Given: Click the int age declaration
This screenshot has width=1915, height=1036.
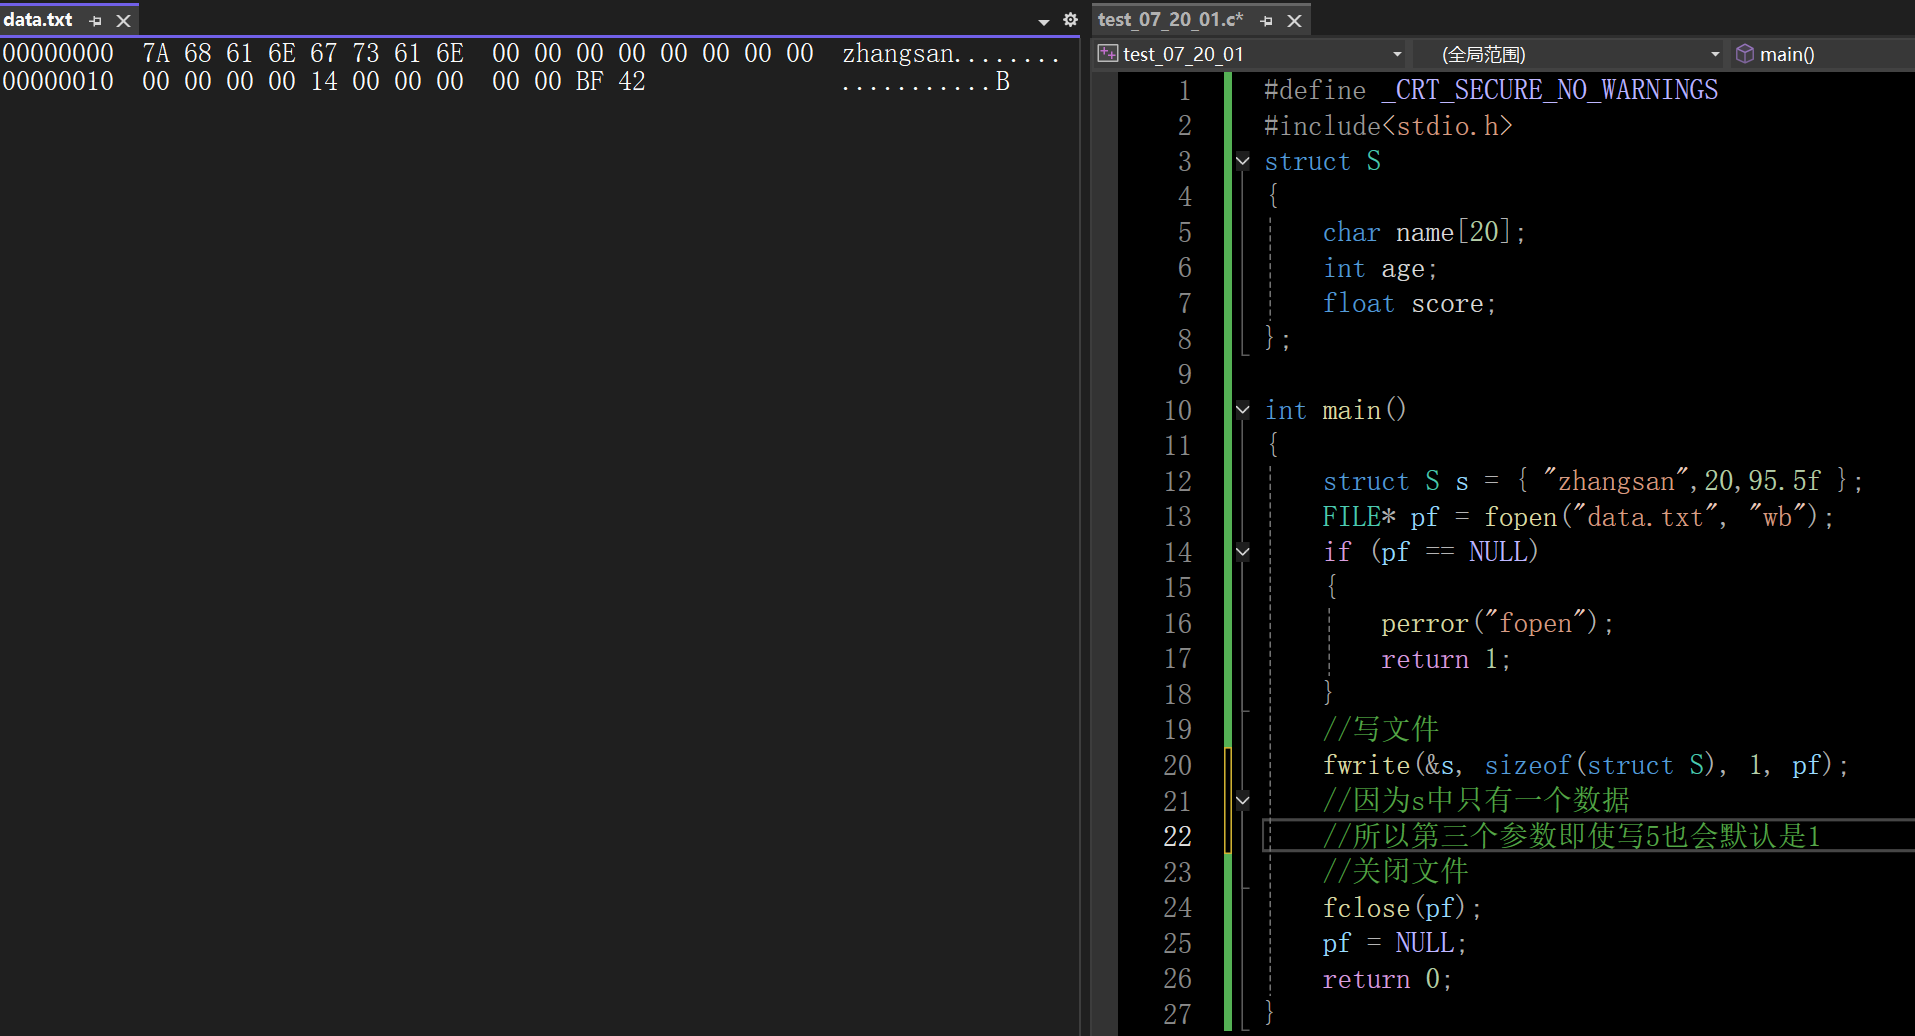Looking at the screenshot, I should point(1380,269).
